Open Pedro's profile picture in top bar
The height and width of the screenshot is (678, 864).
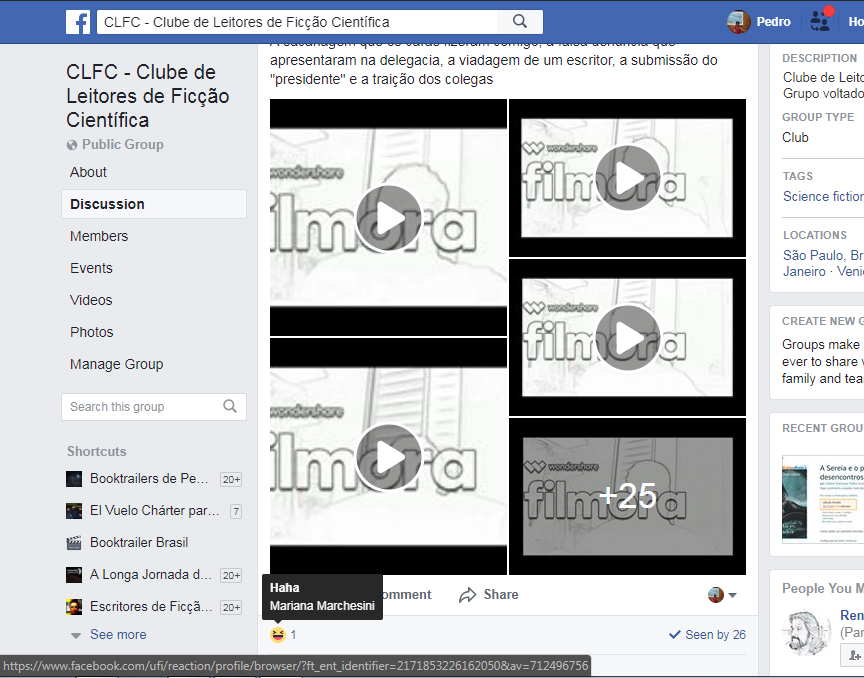pyautogui.click(x=738, y=22)
